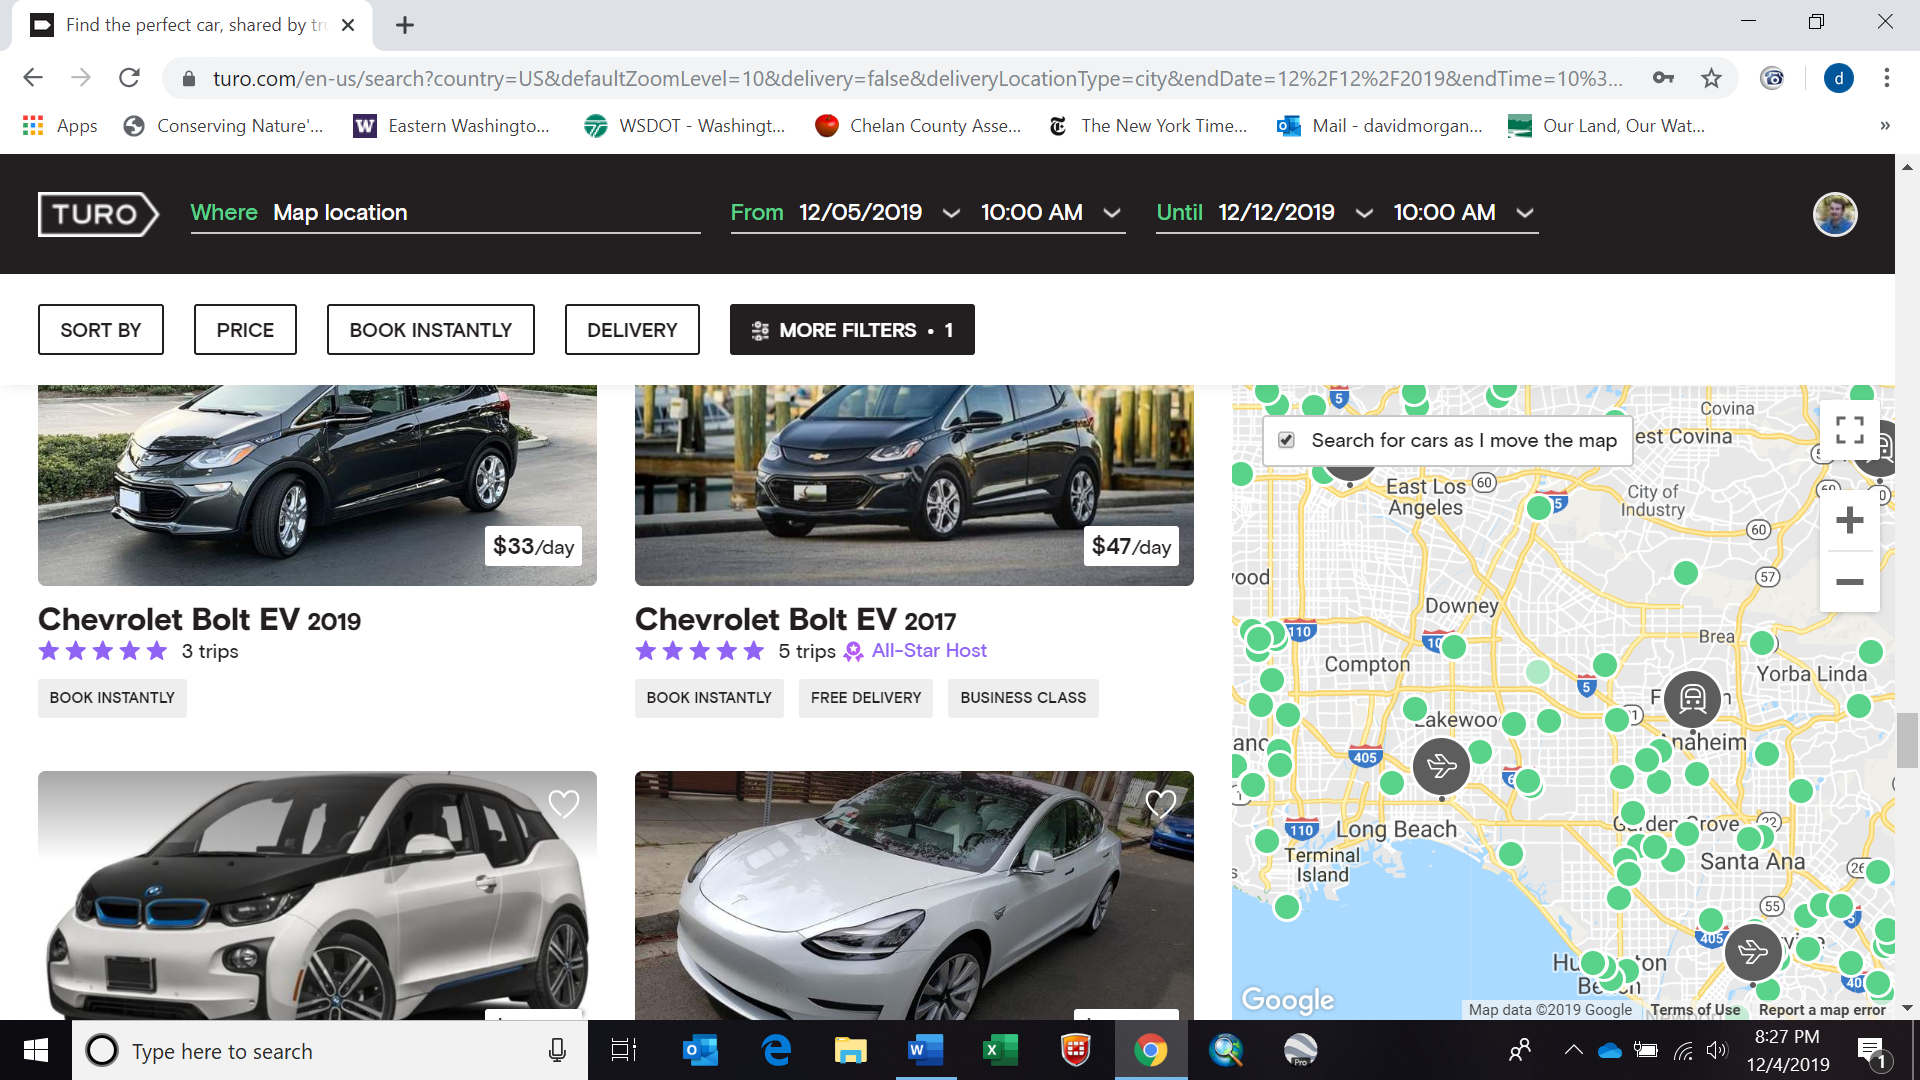
Task: Favorite the BMW i3 listing heart
Action: 564,803
